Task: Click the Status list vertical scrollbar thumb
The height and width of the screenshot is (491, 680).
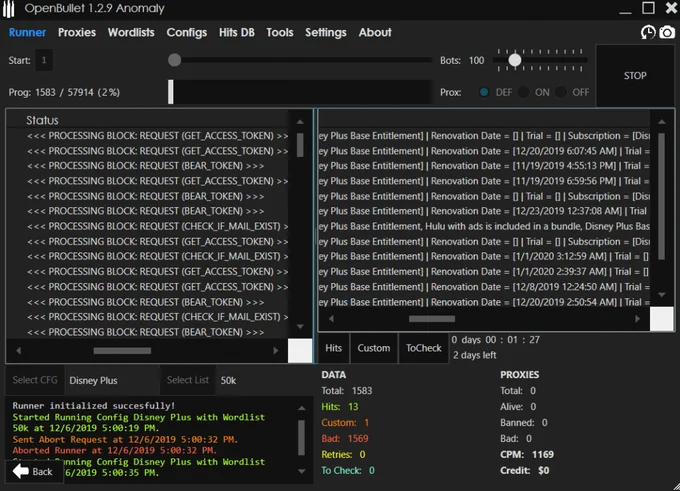Action: point(300,145)
